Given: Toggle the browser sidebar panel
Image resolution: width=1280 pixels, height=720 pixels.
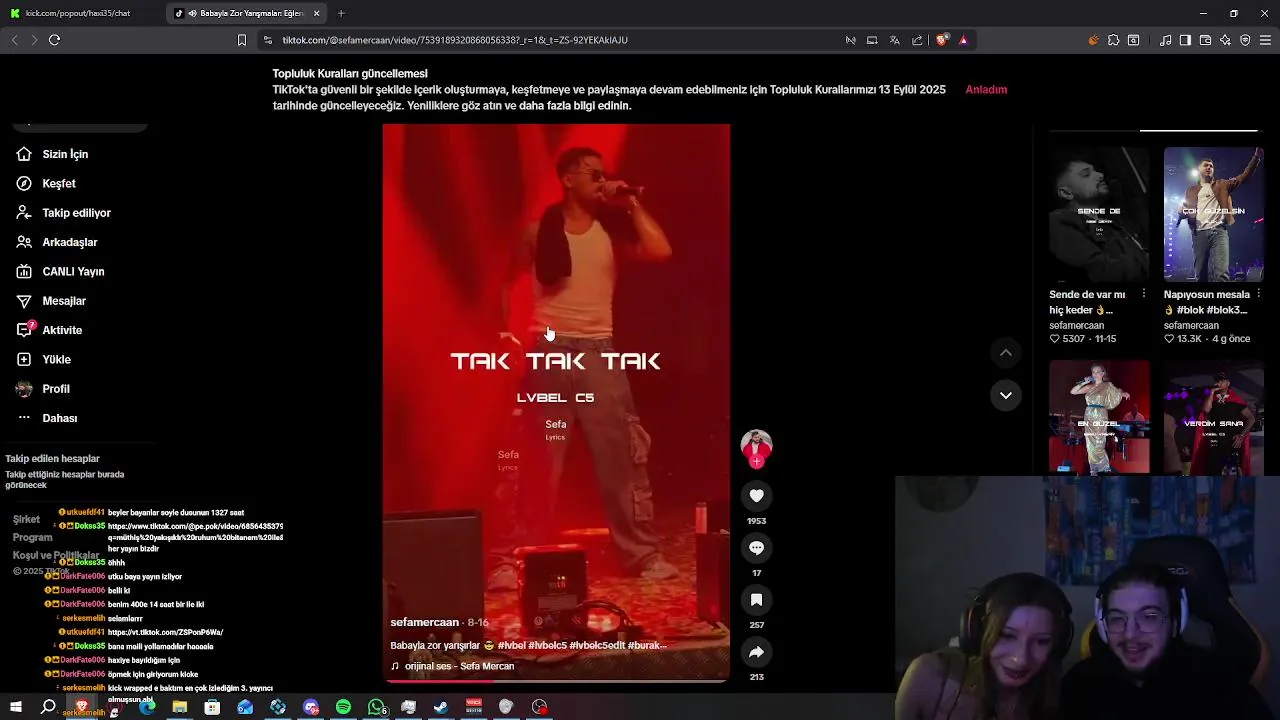Looking at the screenshot, I should click(1185, 40).
